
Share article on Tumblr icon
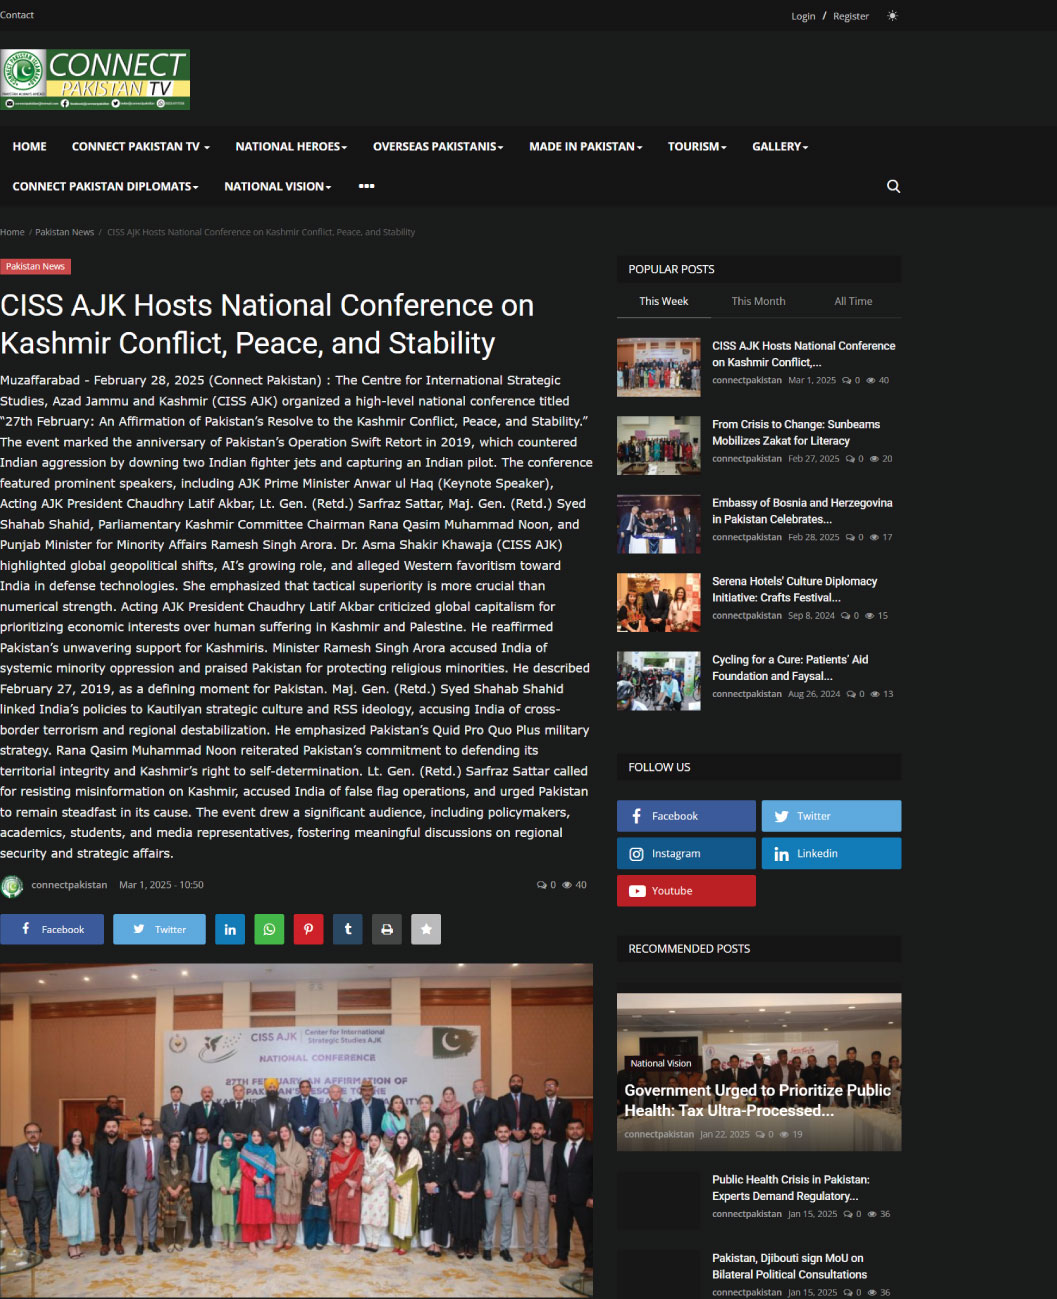[x=347, y=929]
